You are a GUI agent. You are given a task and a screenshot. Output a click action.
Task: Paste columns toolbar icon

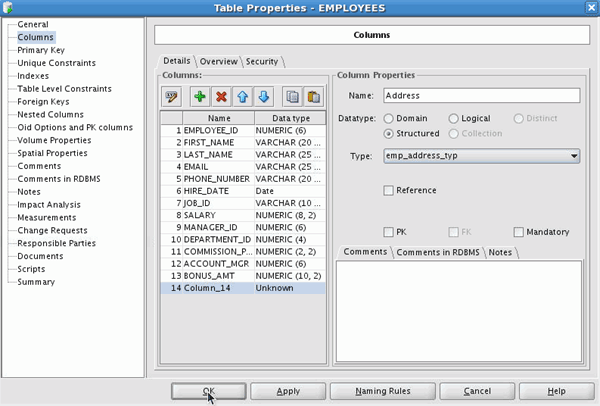pyautogui.click(x=313, y=97)
